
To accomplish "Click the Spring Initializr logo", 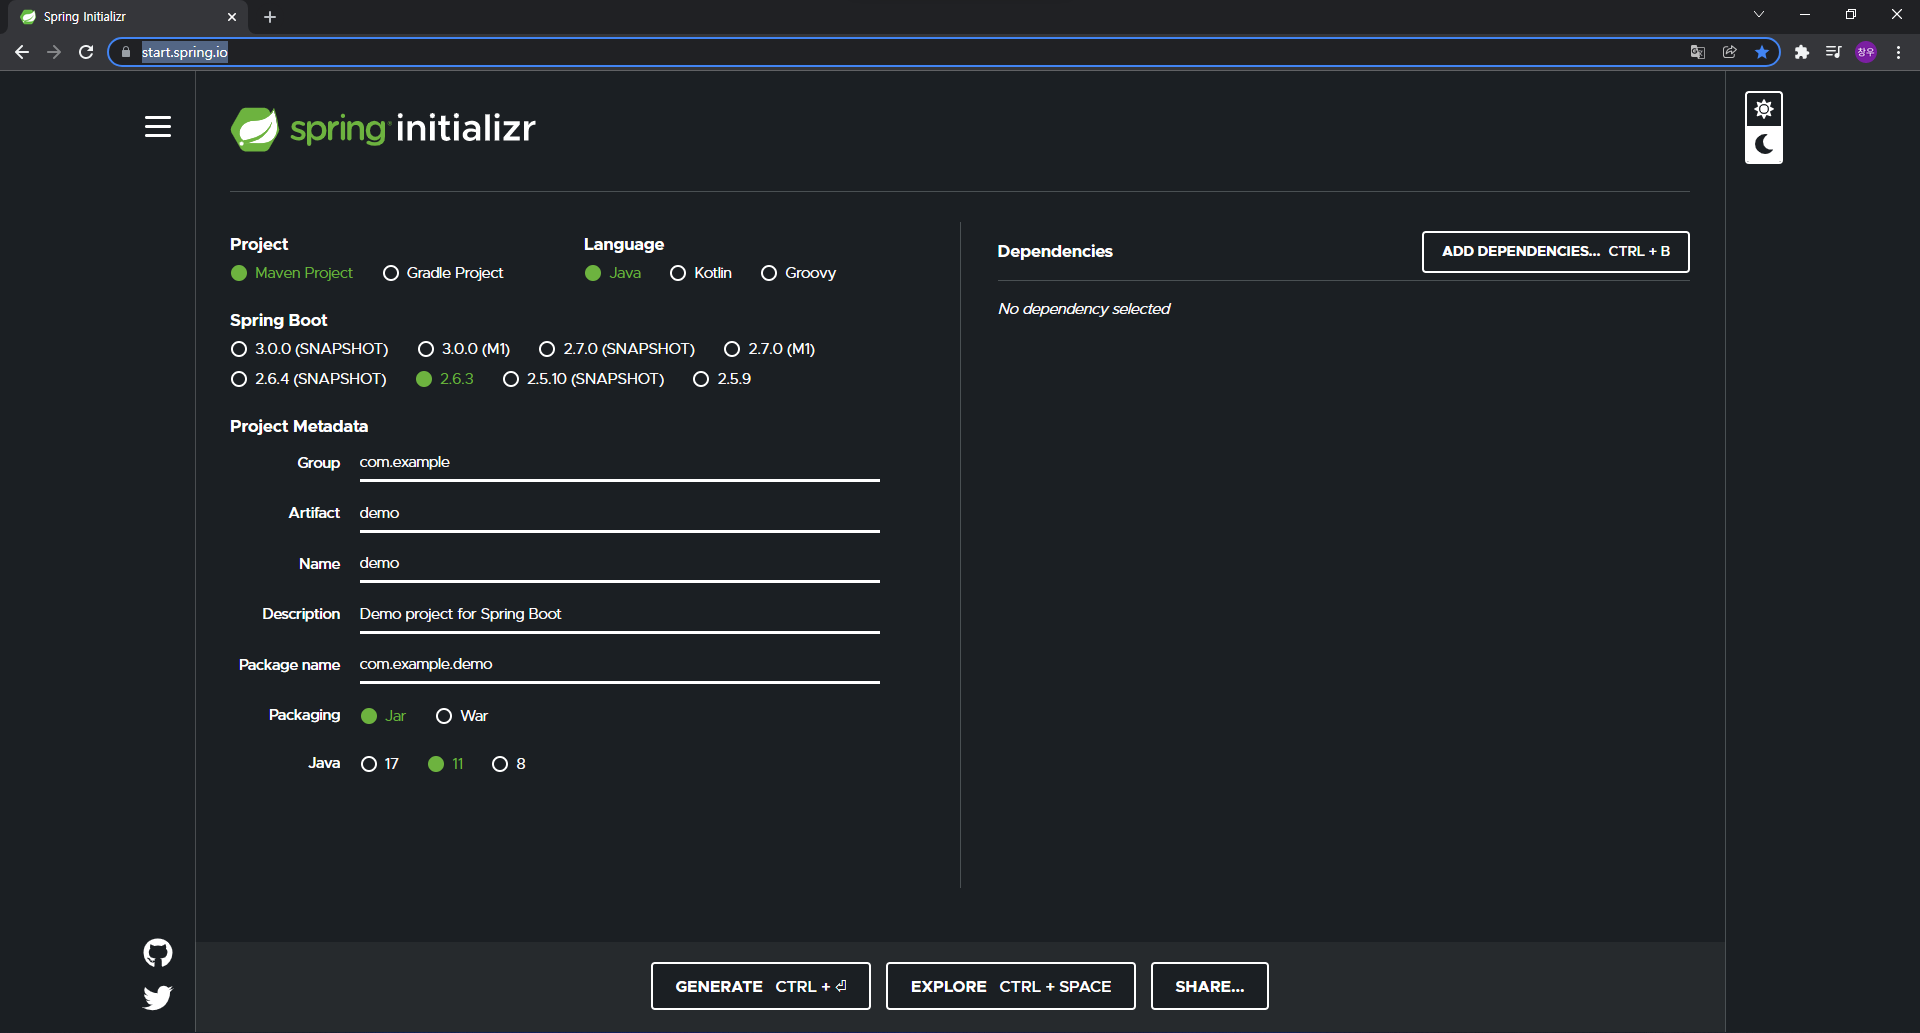I will [383, 129].
